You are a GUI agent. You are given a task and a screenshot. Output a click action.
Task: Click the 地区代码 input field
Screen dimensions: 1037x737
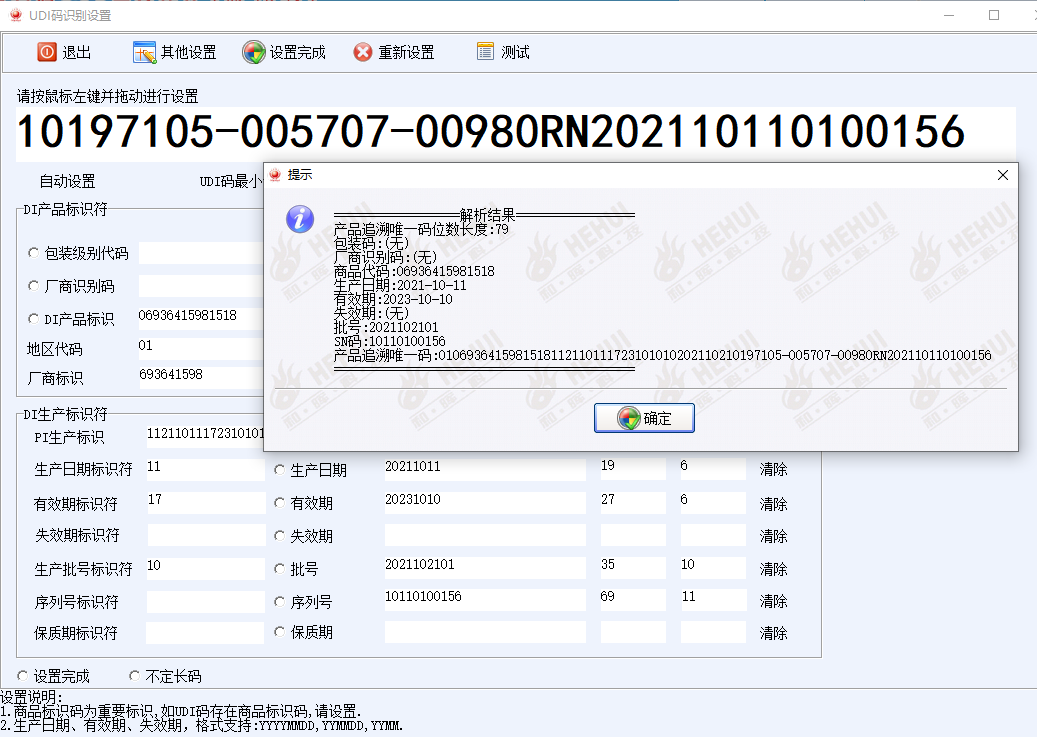click(200, 348)
